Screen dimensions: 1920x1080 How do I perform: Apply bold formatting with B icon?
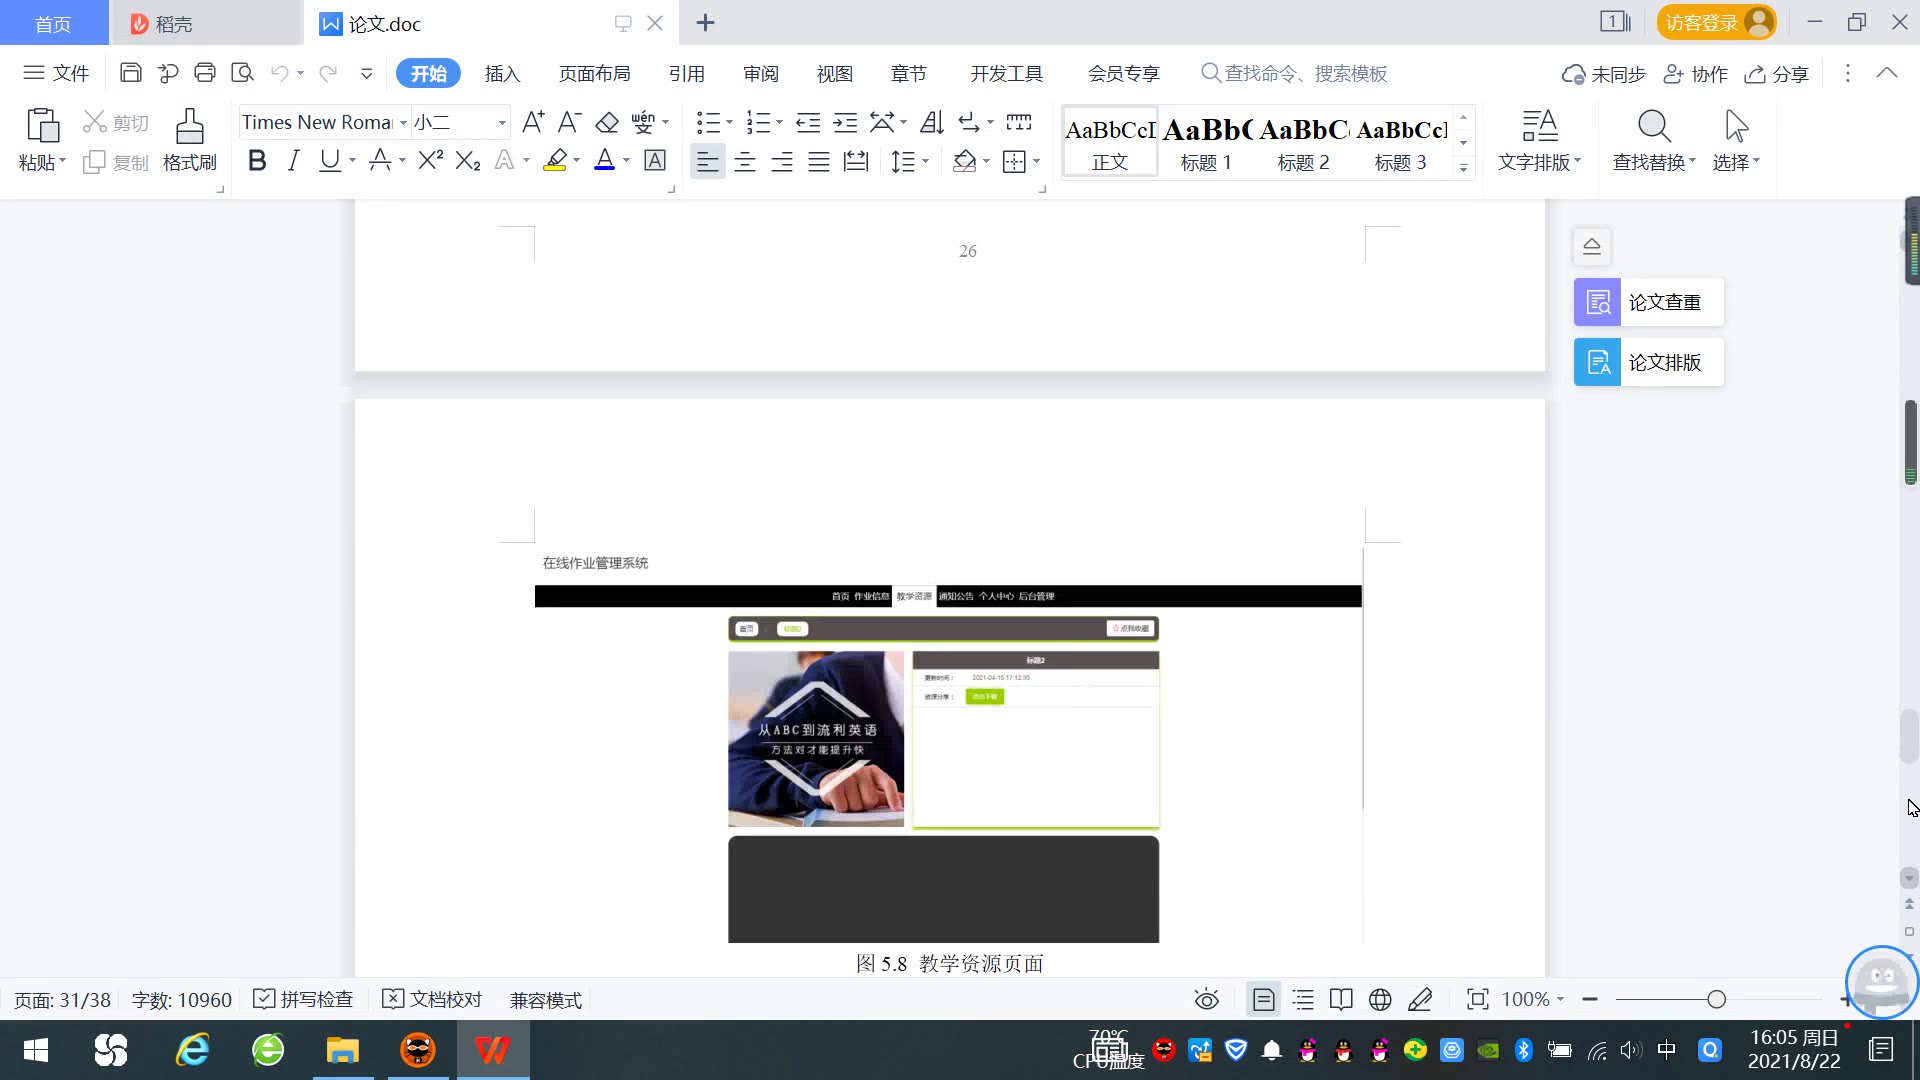pyautogui.click(x=257, y=161)
